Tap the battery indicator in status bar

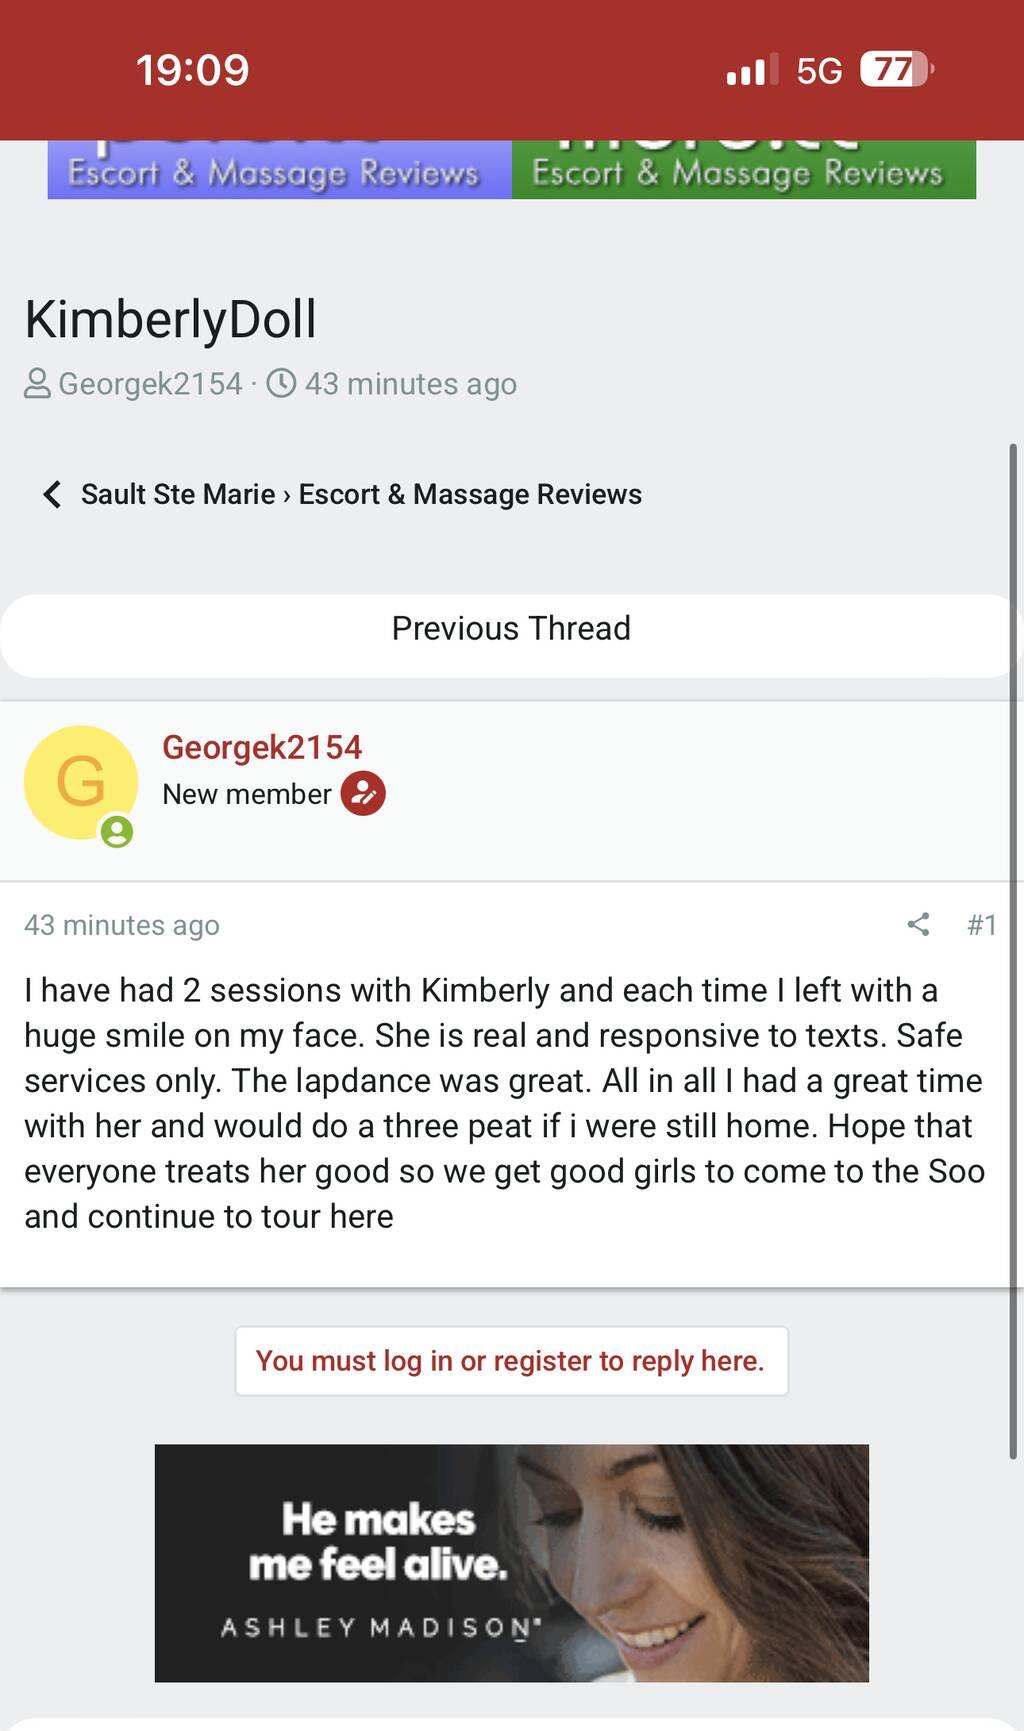(x=896, y=70)
